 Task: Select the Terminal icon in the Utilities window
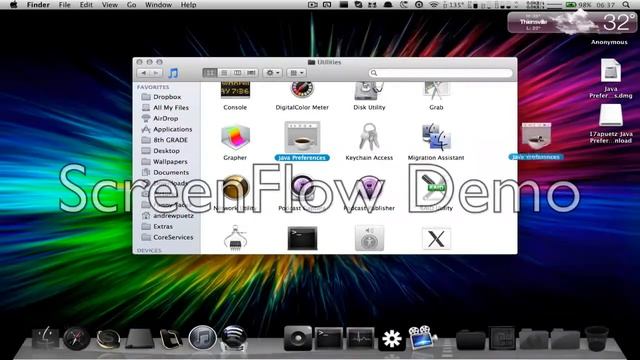302,238
